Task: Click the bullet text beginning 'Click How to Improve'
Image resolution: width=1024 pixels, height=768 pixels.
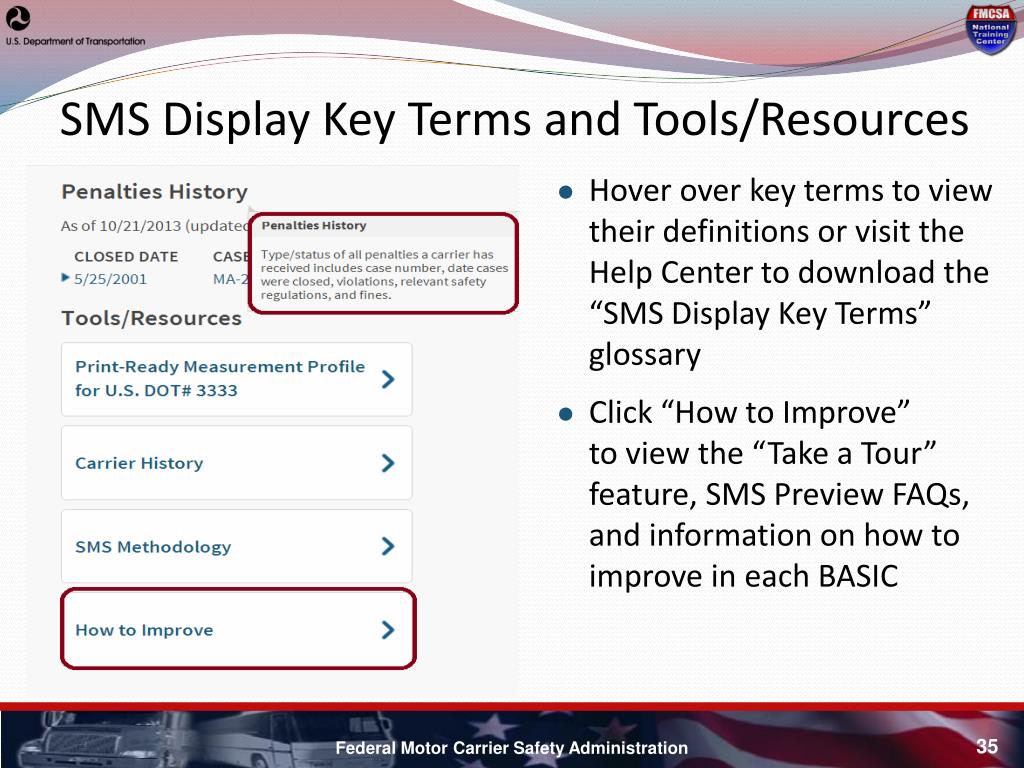Action: coord(779,494)
